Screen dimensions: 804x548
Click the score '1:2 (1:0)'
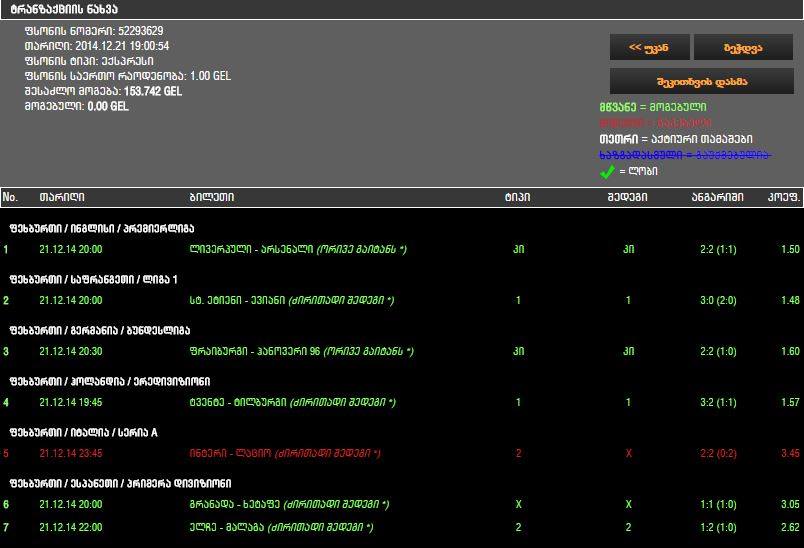pyautogui.click(x=718, y=527)
